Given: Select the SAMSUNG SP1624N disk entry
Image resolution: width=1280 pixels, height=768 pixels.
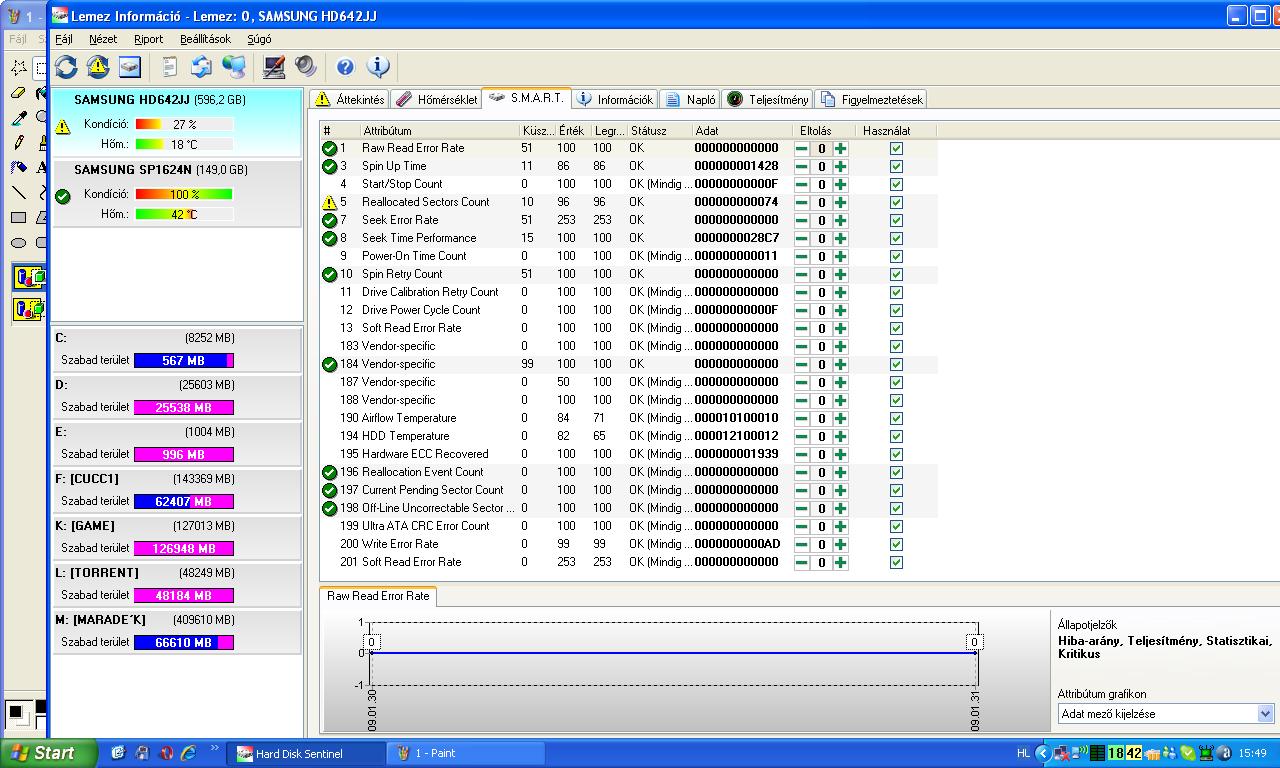Looking at the screenshot, I should tap(177, 192).
